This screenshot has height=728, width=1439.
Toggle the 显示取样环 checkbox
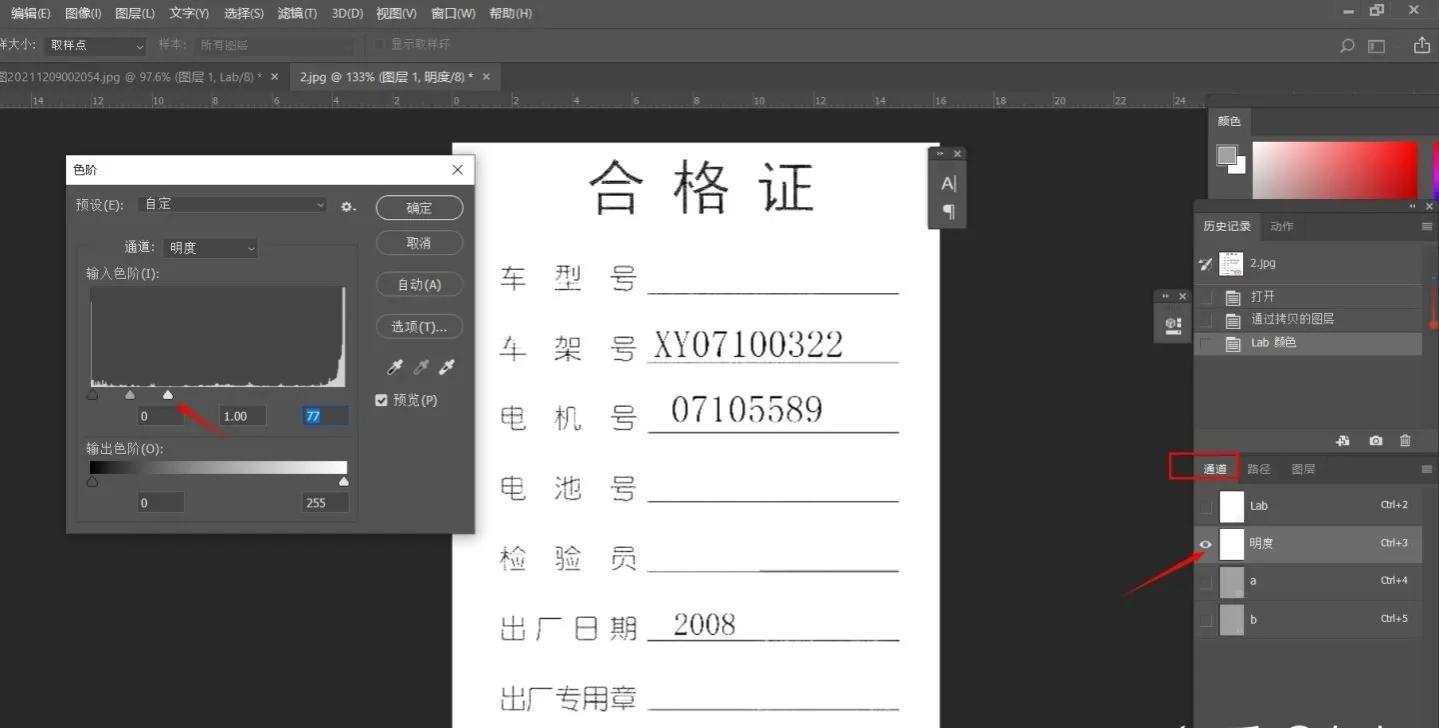point(379,45)
